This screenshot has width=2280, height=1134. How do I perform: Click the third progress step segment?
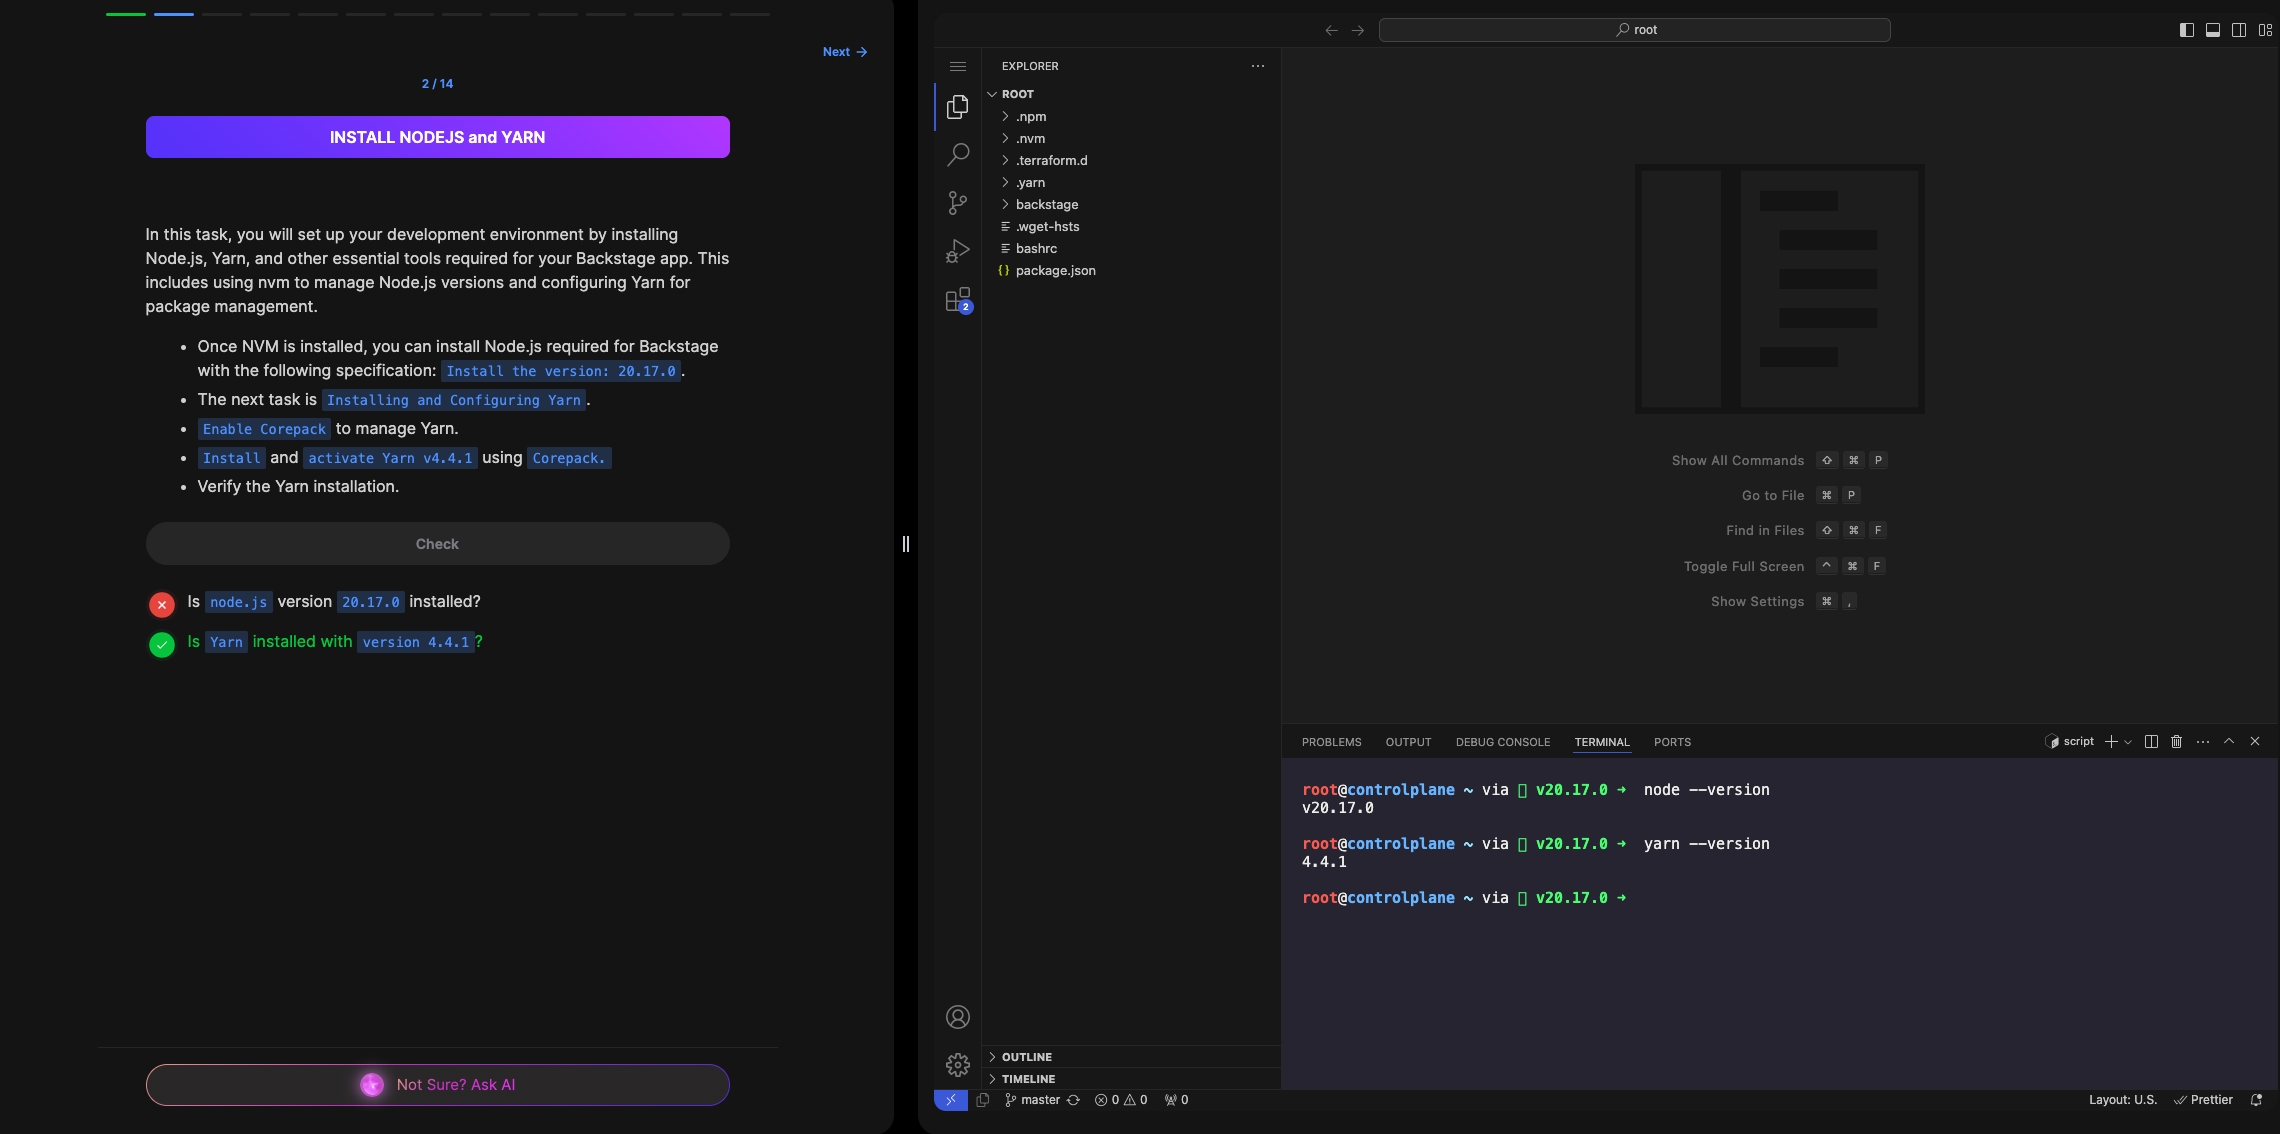pyautogui.click(x=221, y=14)
